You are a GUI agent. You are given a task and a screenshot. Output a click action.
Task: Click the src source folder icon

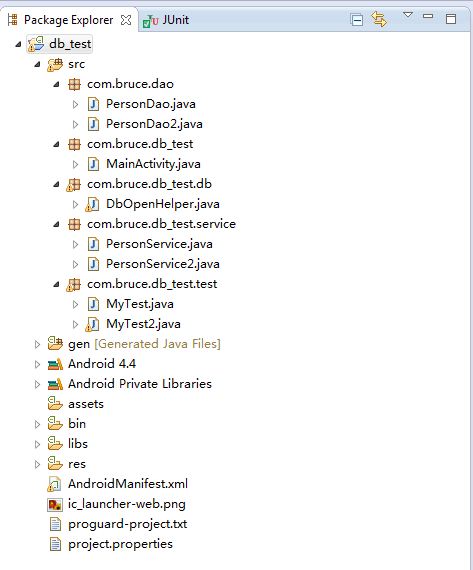pyautogui.click(x=55, y=65)
